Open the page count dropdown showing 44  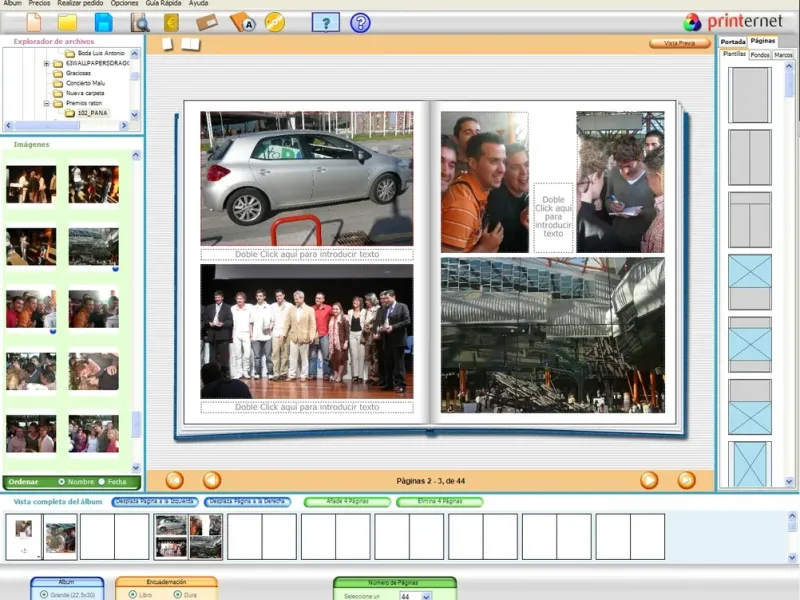tap(426, 596)
